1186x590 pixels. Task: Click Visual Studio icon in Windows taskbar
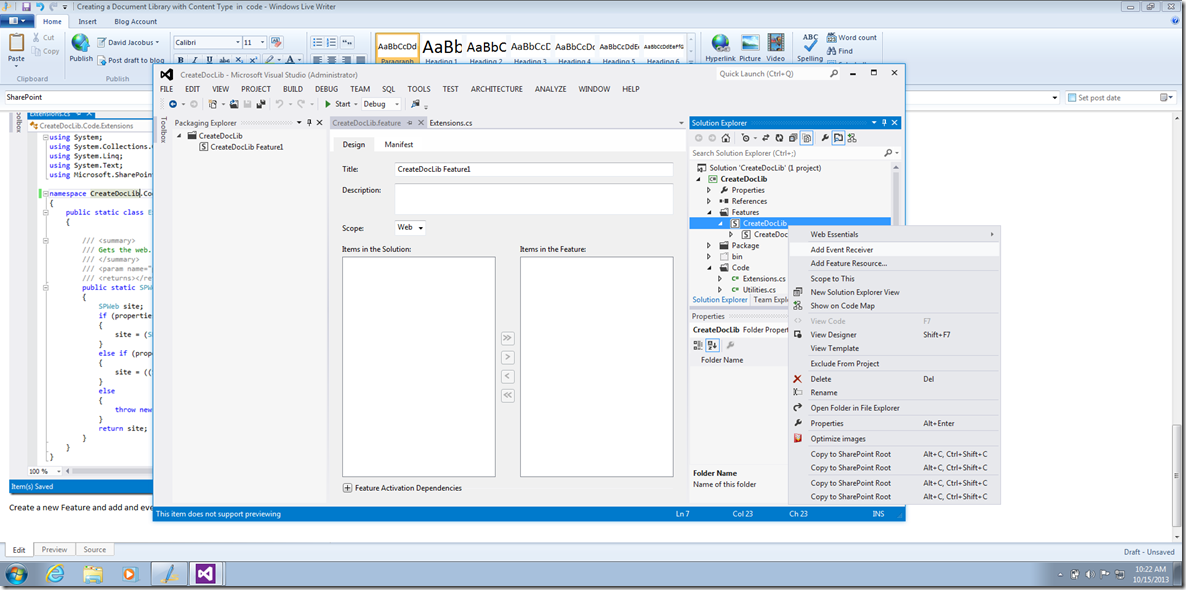coord(207,573)
